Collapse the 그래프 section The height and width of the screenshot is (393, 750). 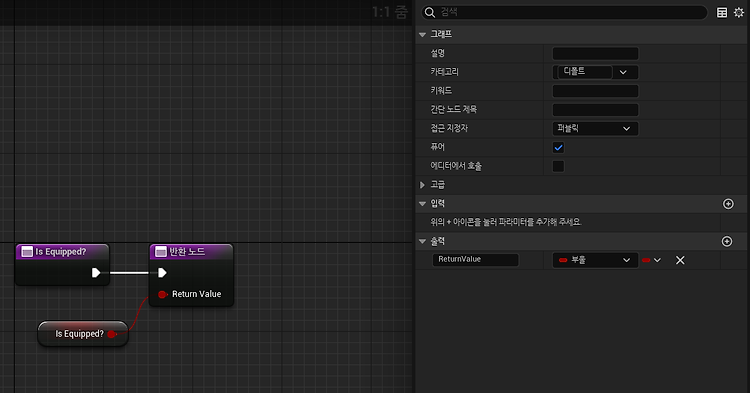422,34
